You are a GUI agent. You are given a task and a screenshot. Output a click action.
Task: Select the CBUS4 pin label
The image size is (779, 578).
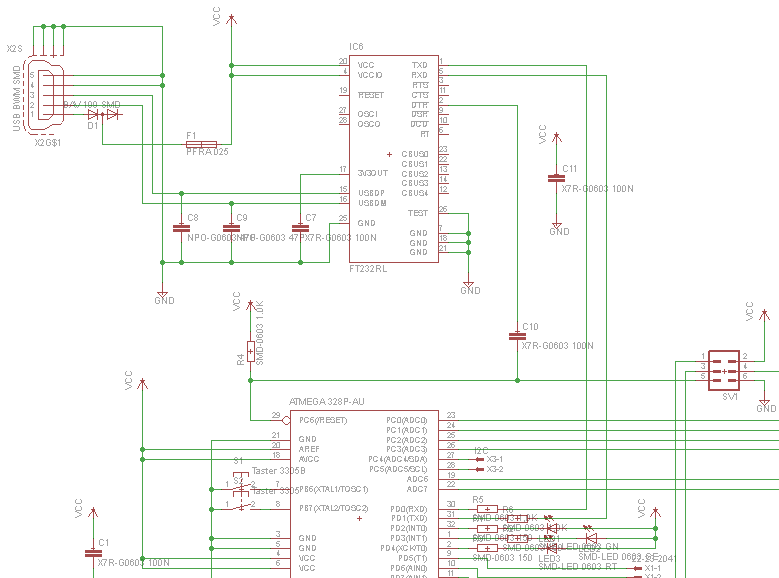pyautogui.click(x=415, y=193)
